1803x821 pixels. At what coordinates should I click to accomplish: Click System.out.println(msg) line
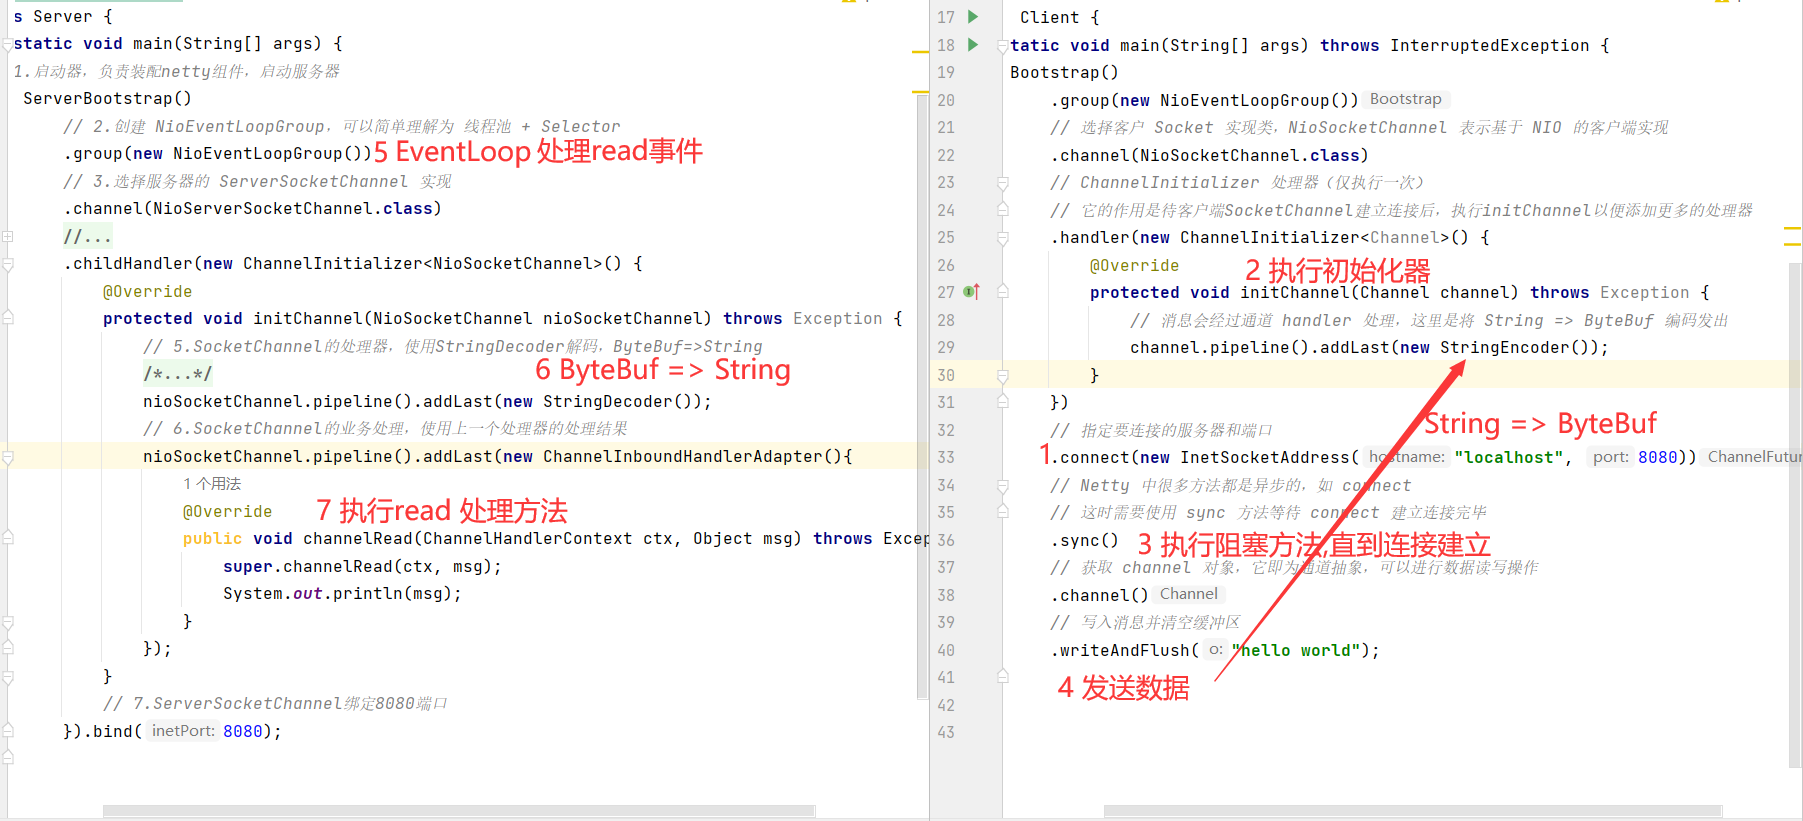point(342,593)
